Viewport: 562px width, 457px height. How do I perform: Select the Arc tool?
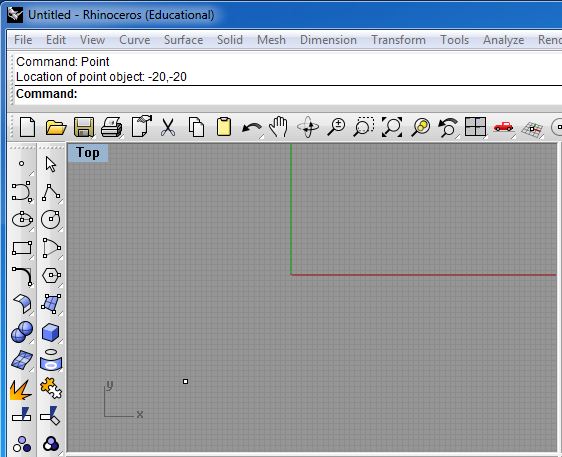pos(52,247)
